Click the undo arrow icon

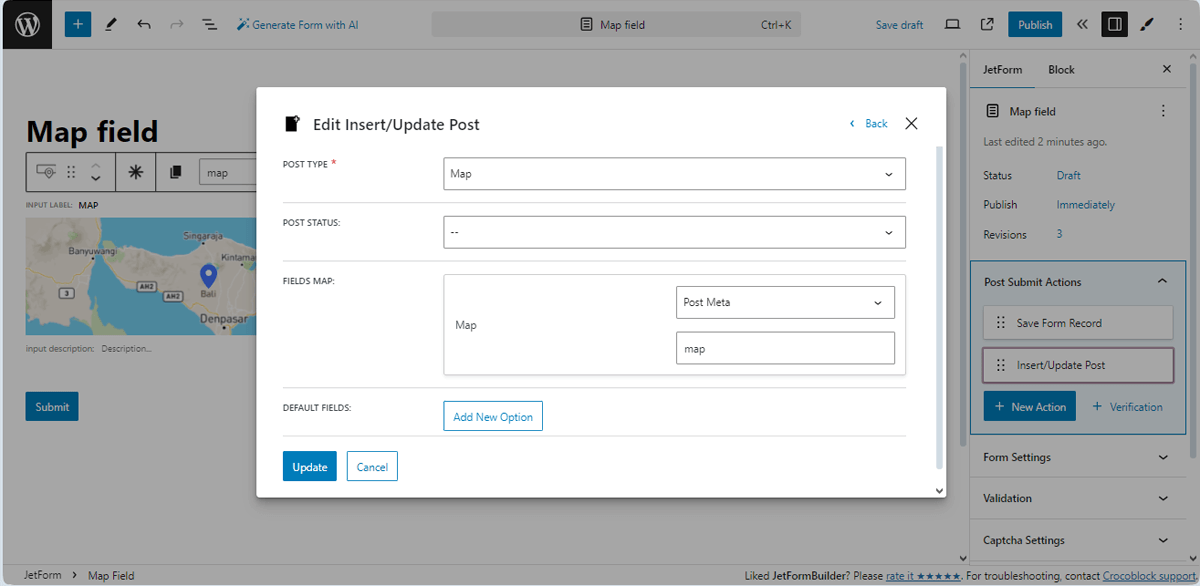[x=144, y=25]
